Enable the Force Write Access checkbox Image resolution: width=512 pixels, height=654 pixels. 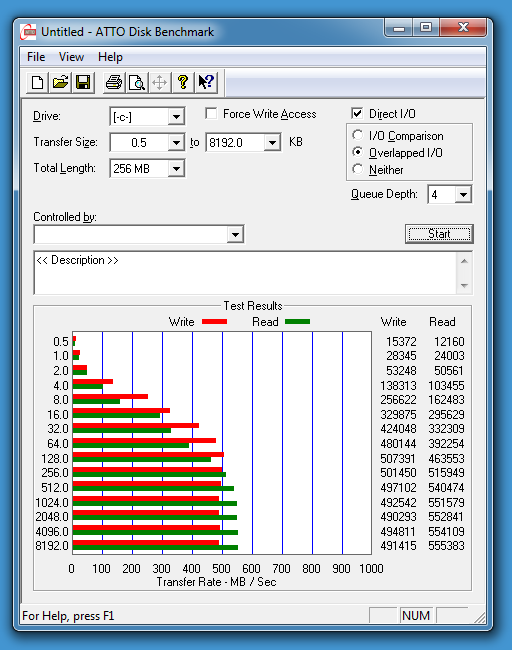click(211, 113)
